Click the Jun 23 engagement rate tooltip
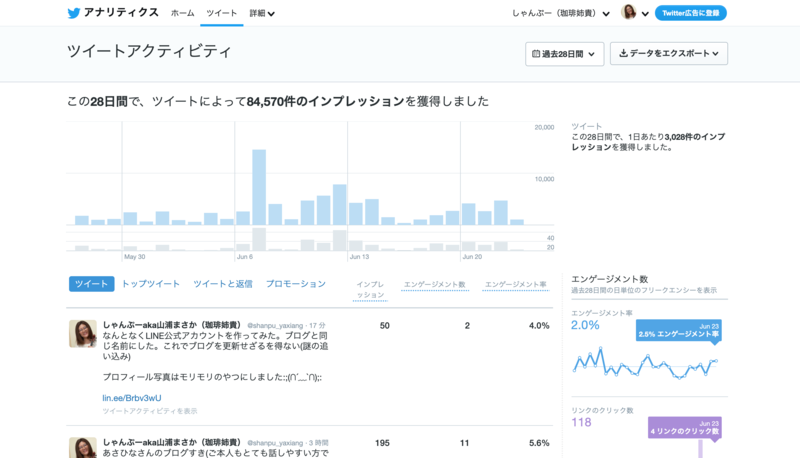The height and width of the screenshot is (458, 800). pos(679,330)
